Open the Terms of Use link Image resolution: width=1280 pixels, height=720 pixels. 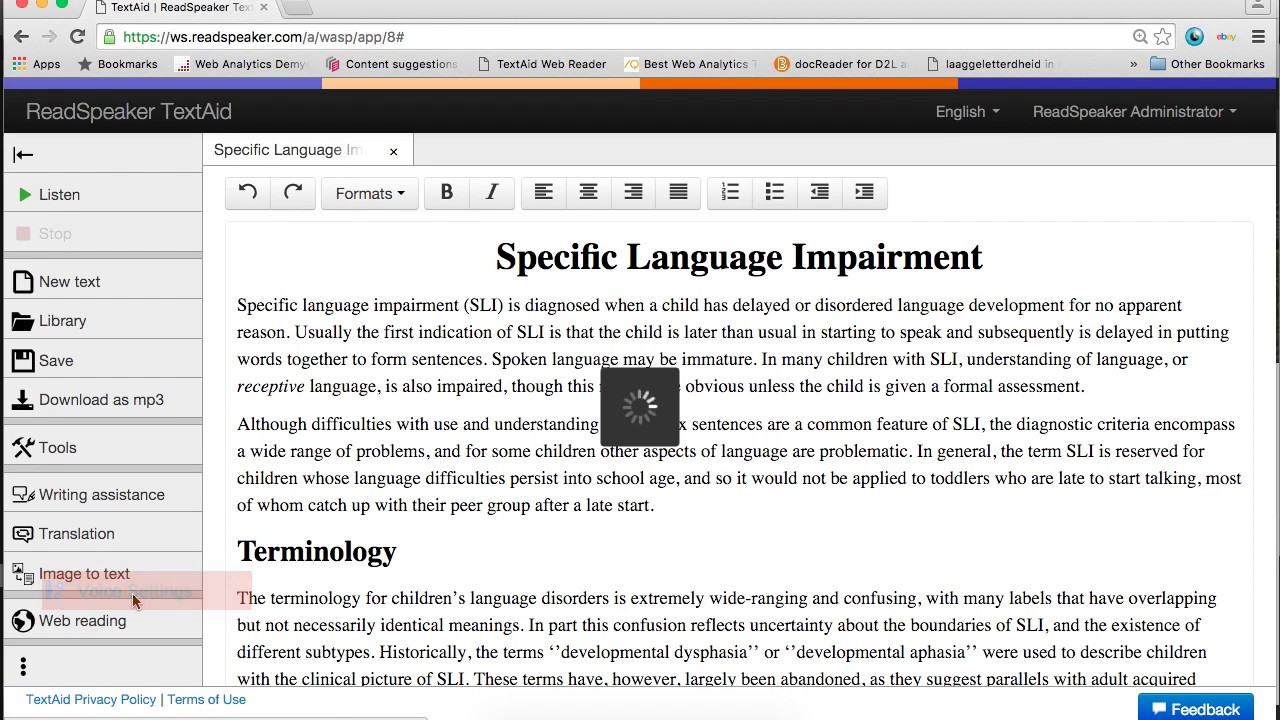[x=206, y=699]
